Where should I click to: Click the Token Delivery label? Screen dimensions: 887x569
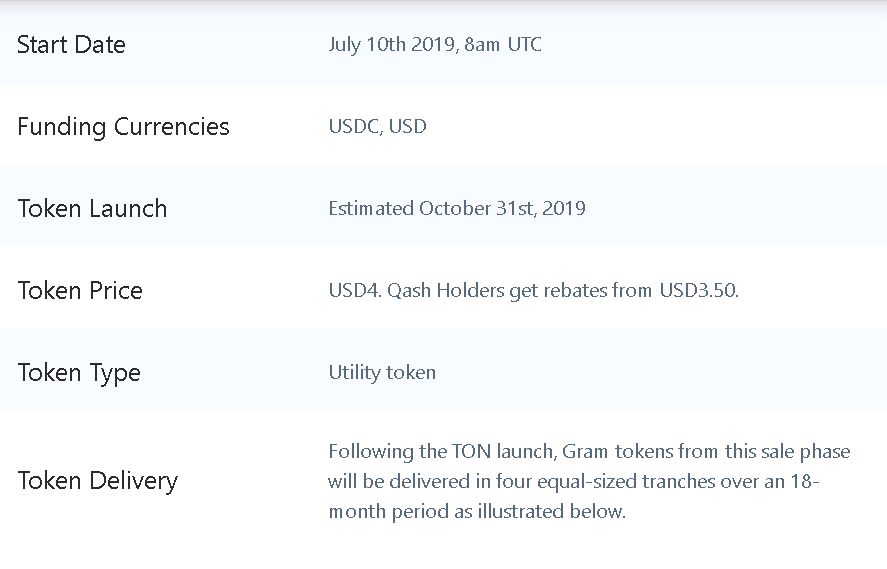97,481
